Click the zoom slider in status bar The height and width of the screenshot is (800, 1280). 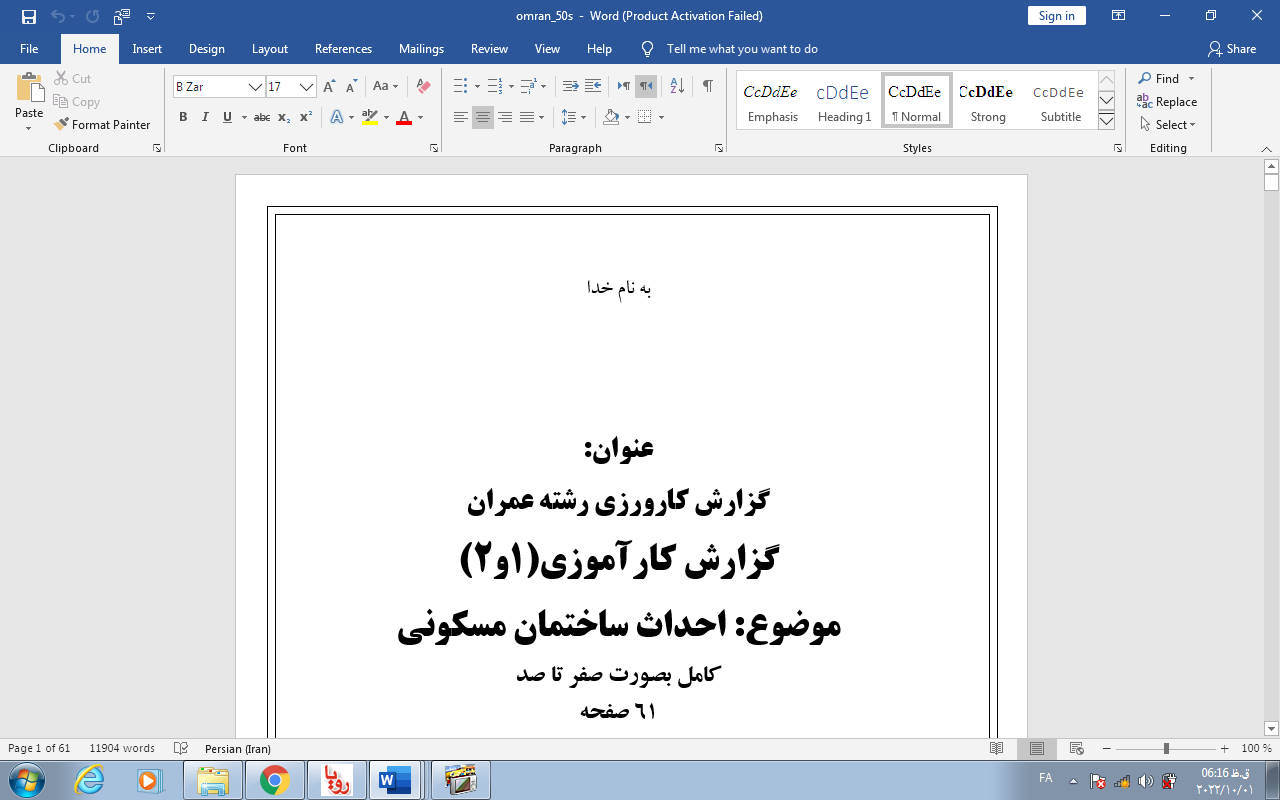click(1166, 749)
